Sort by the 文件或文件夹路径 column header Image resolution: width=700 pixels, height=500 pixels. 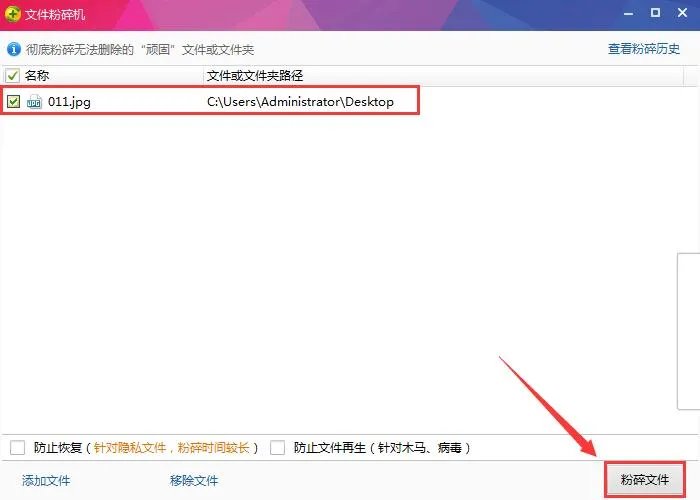tap(255, 75)
